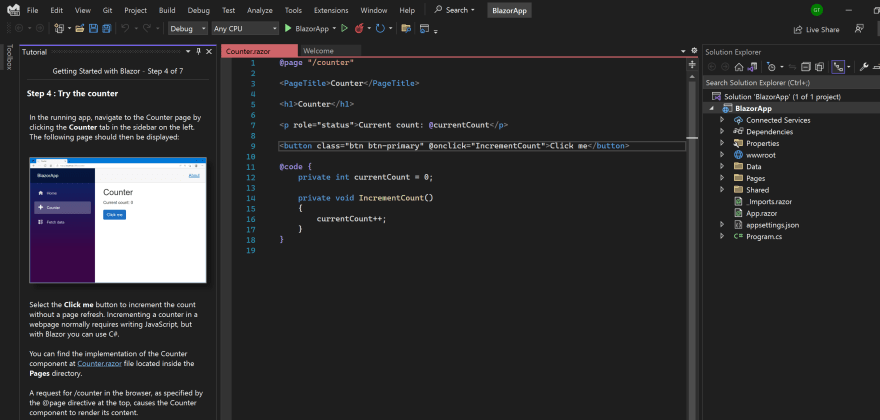Viewport: 880px width, 420px height.
Task: Click the Search Solution Explorer field
Action: pos(791,83)
